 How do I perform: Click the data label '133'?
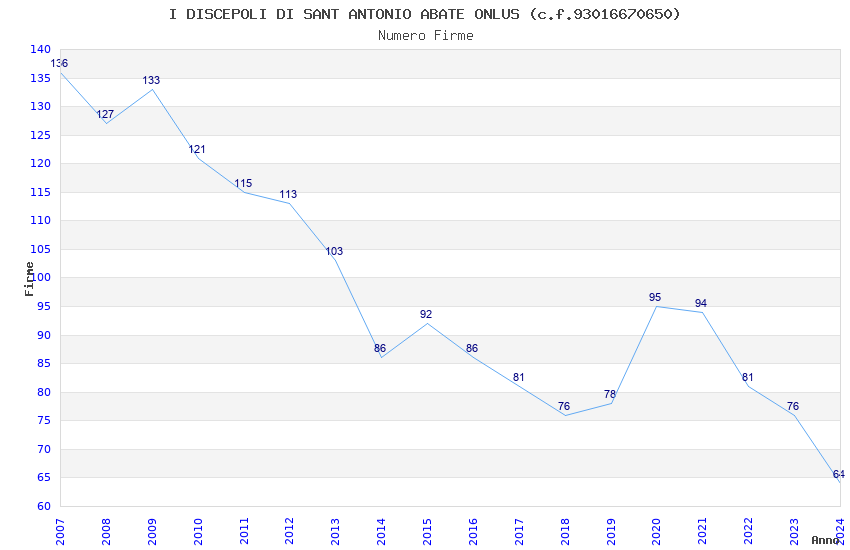151,80
